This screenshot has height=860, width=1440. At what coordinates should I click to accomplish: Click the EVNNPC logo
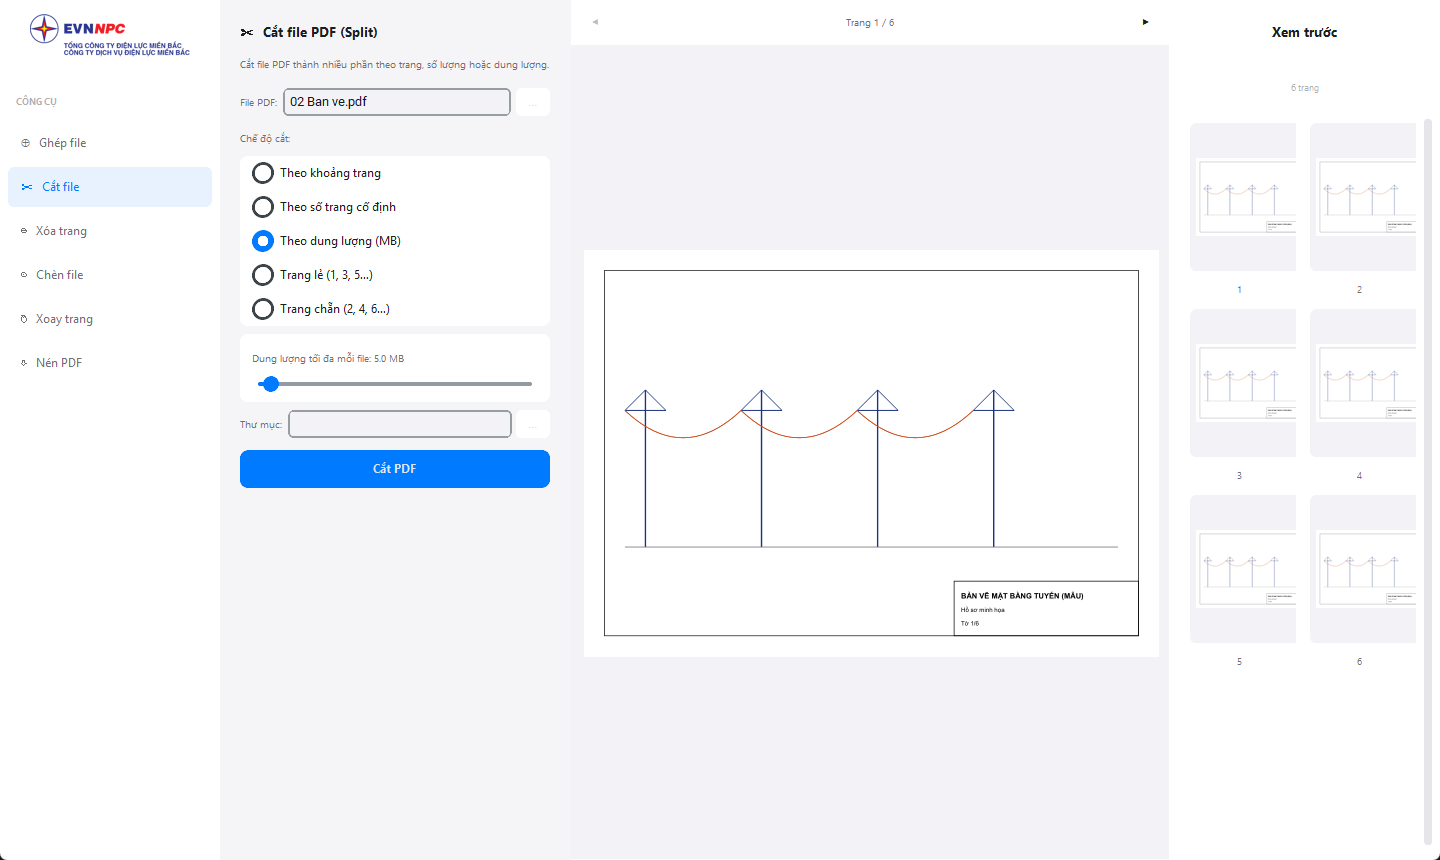coord(110,35)
